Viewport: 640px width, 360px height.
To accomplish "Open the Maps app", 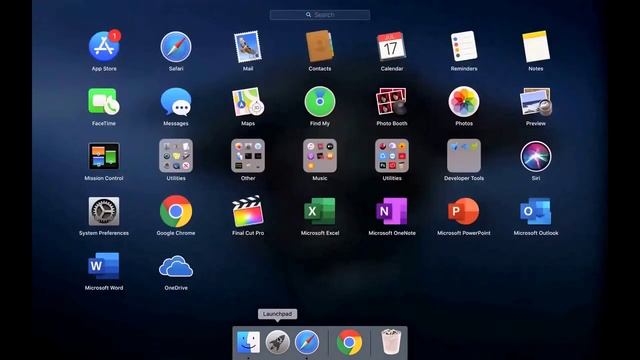I will (x=248, y=101).
